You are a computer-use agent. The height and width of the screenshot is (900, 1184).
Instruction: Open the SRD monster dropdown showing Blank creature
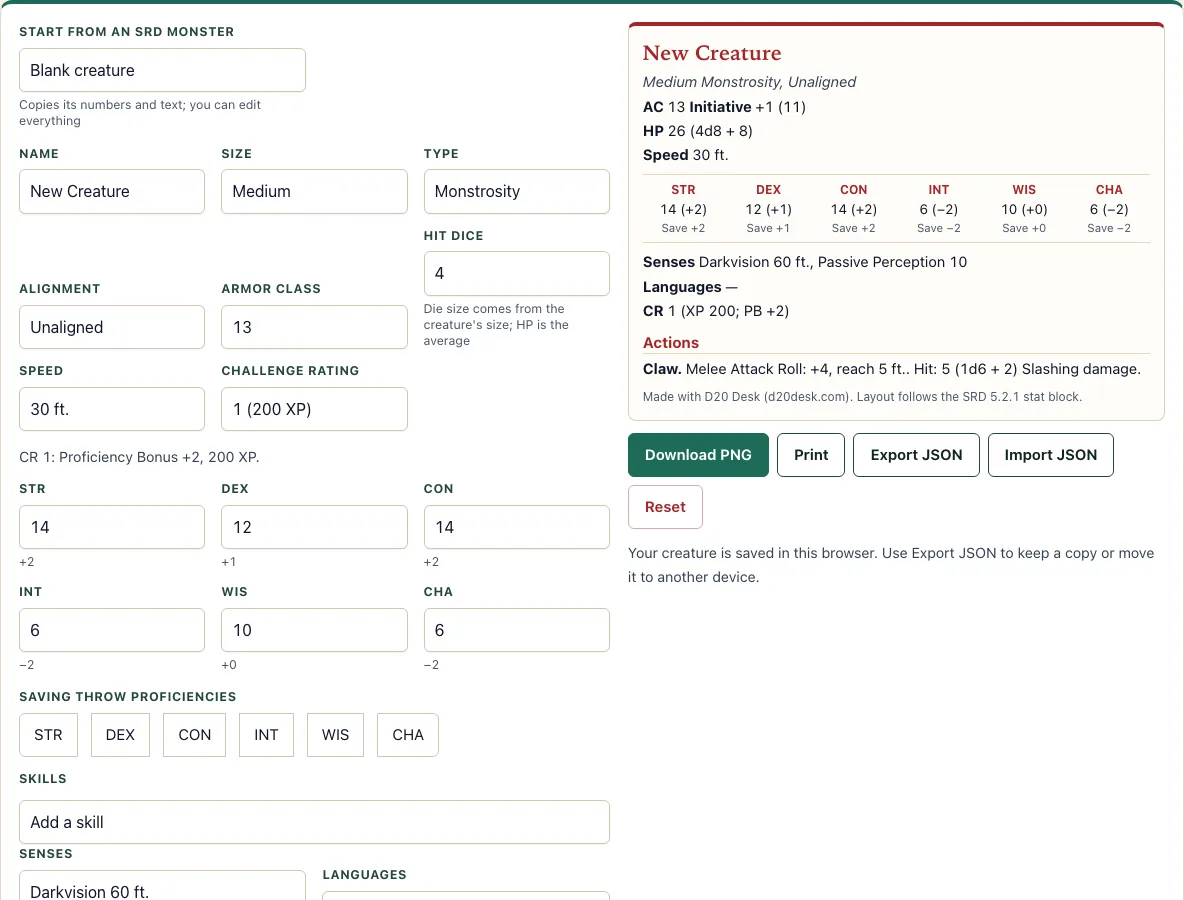[x=162, y=70]
